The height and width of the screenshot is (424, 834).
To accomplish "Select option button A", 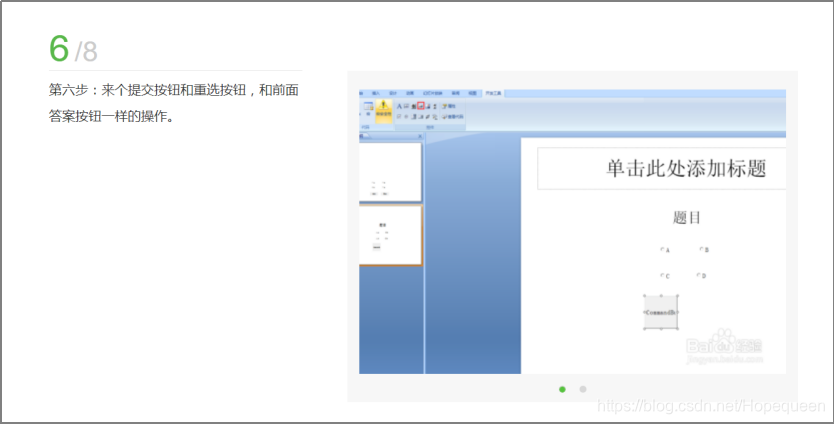I will [665, 249].
